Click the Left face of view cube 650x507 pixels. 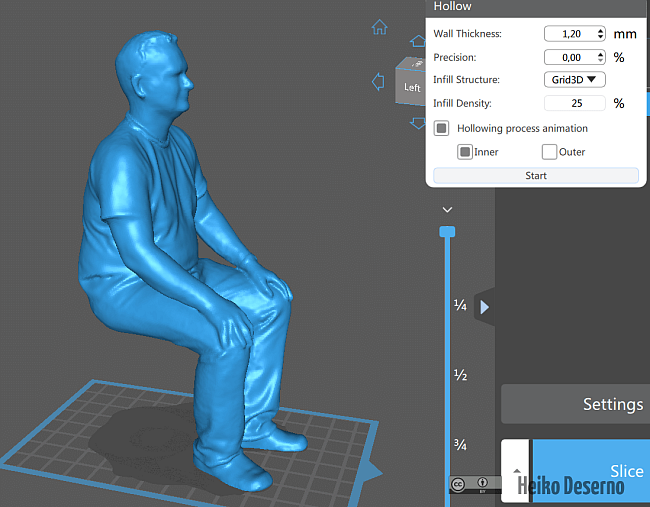click(x=411, y=87)
